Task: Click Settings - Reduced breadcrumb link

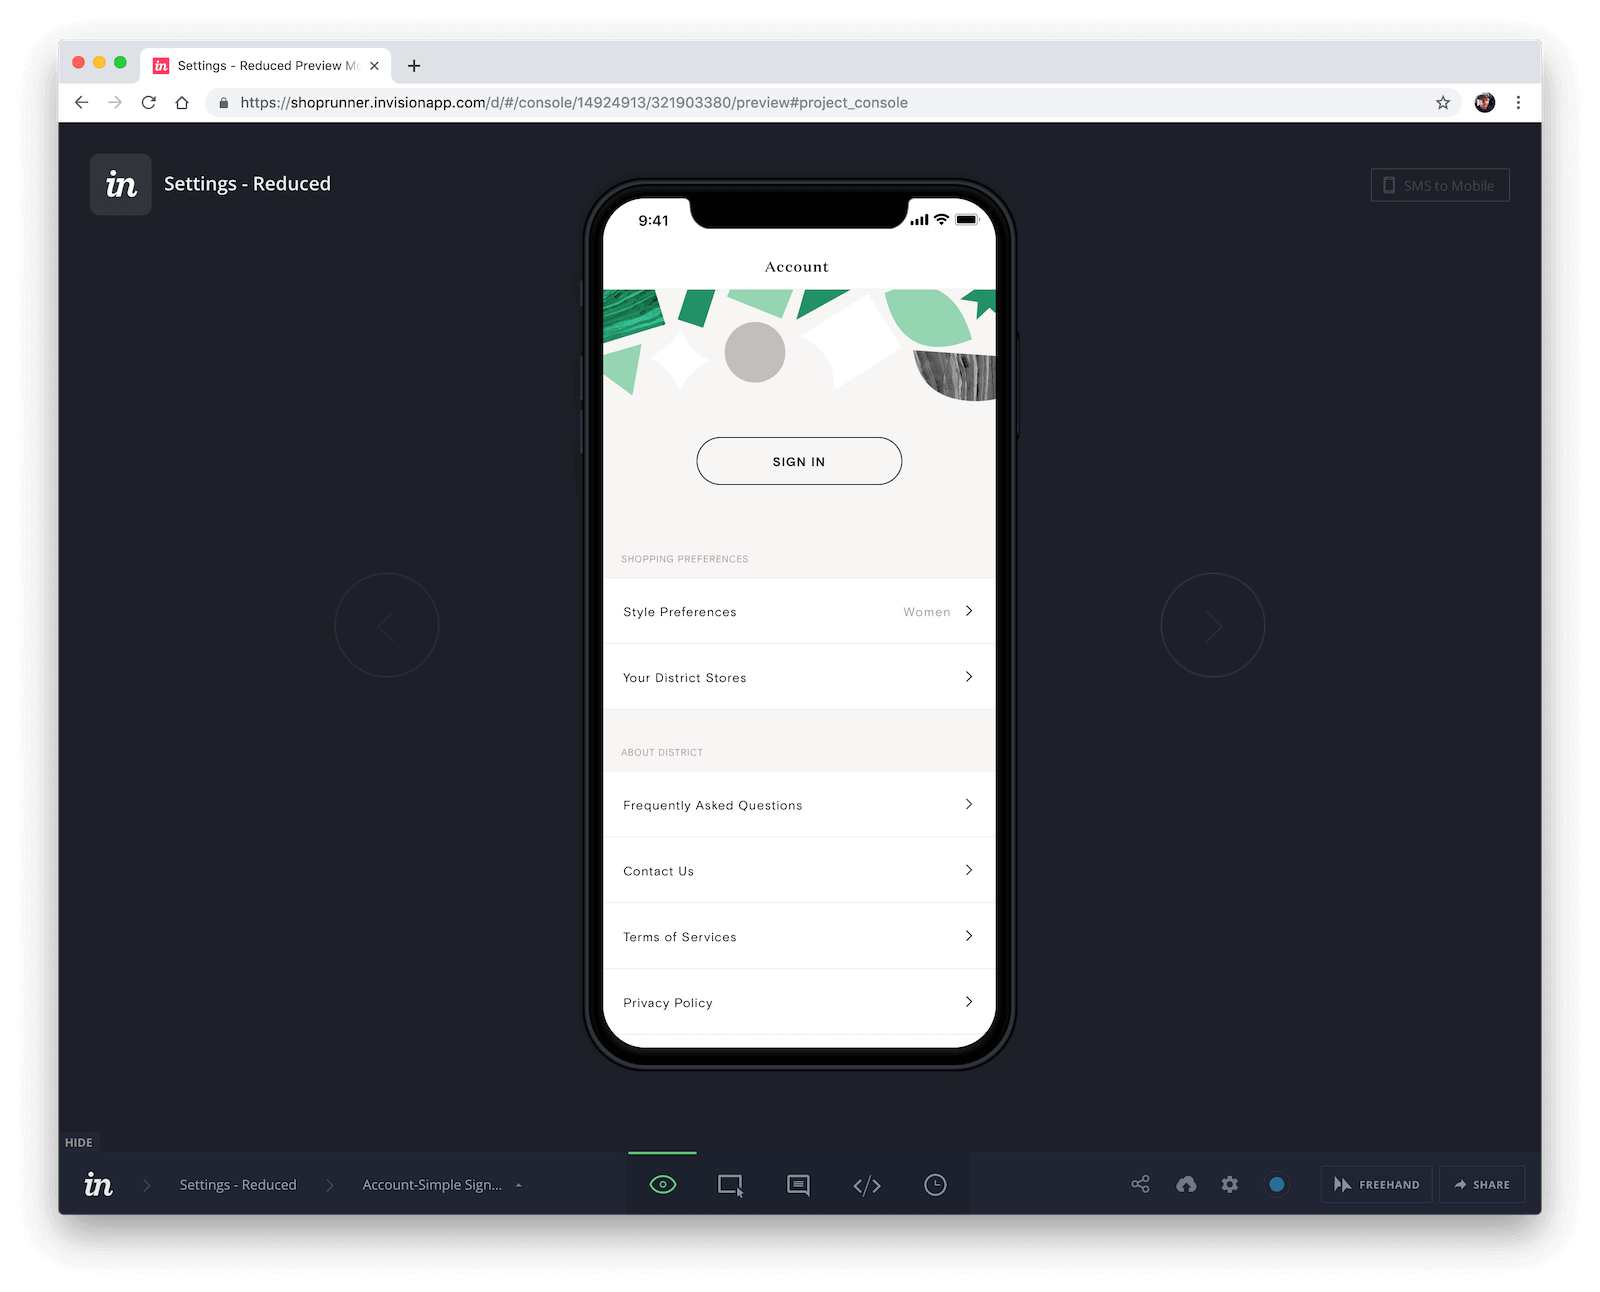Action: (238, 1185)
